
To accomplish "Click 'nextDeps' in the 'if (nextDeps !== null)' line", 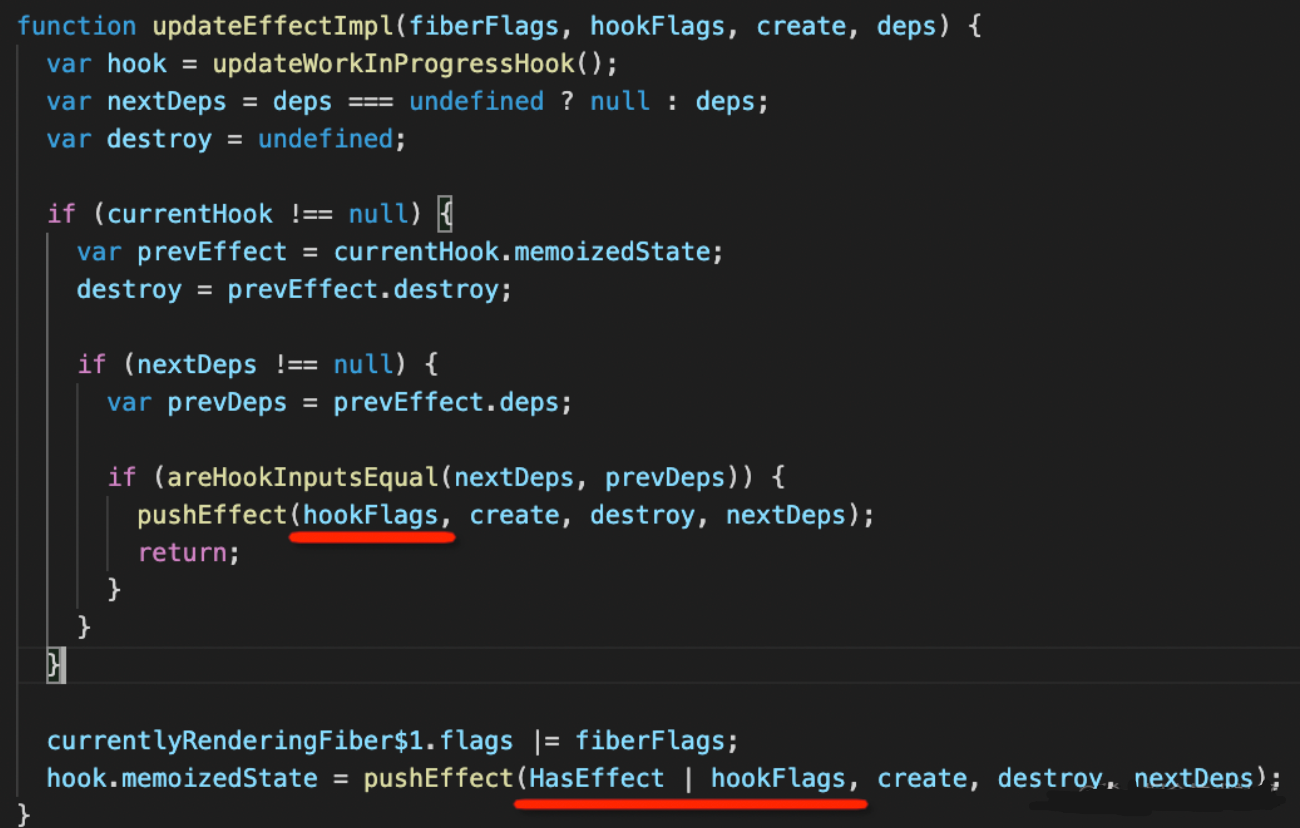I will [x=197, y=364].
